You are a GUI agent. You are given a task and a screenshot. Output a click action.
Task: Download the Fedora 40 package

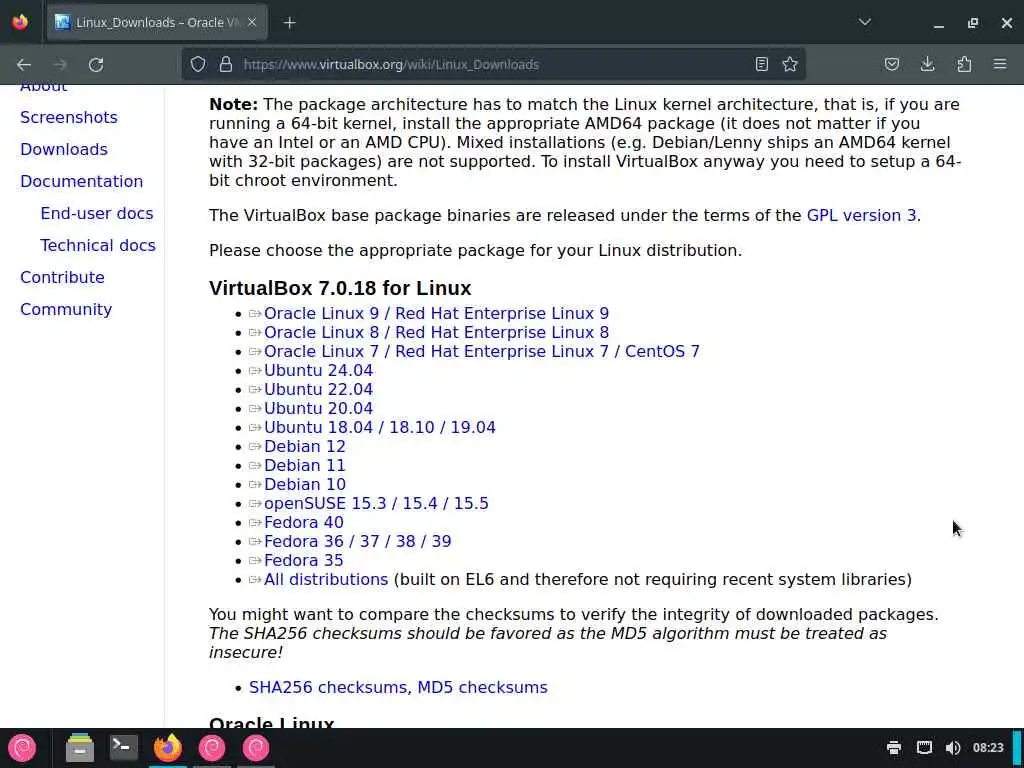tap(304, 522)
